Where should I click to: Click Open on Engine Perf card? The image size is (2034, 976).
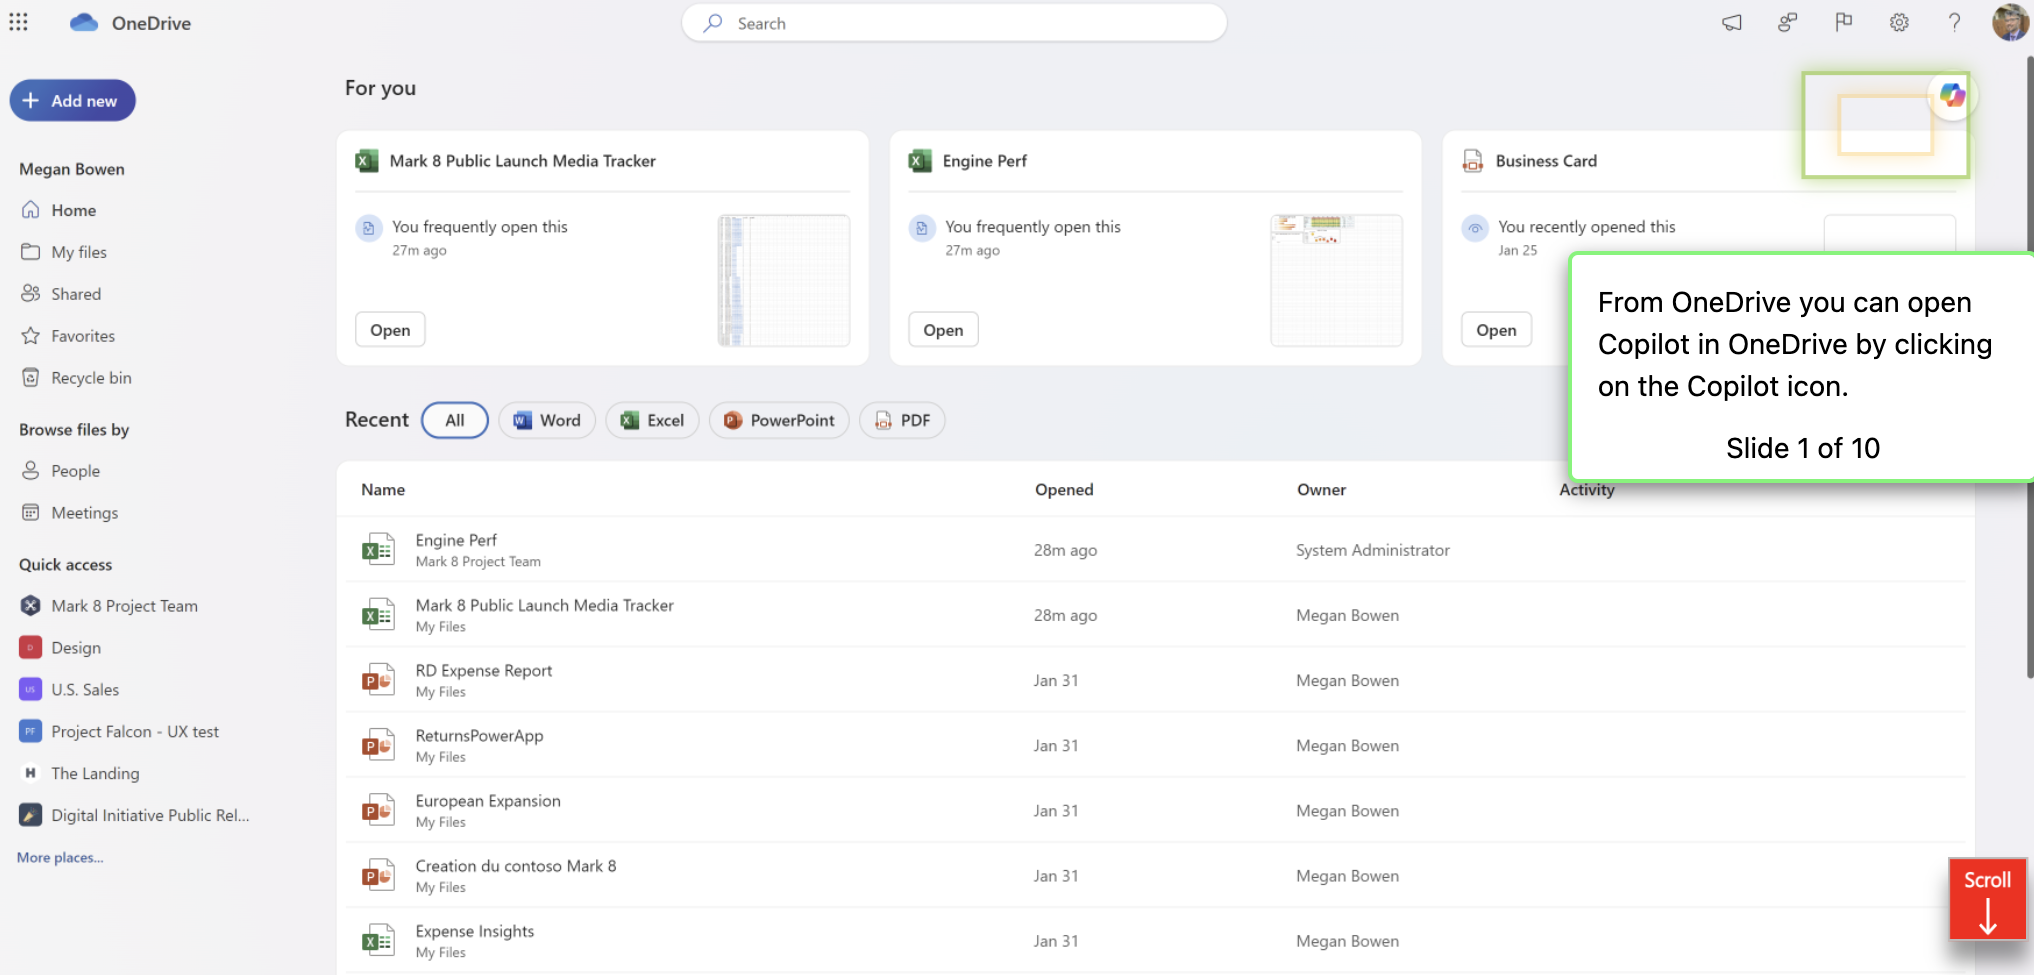[x=943, y=330]
